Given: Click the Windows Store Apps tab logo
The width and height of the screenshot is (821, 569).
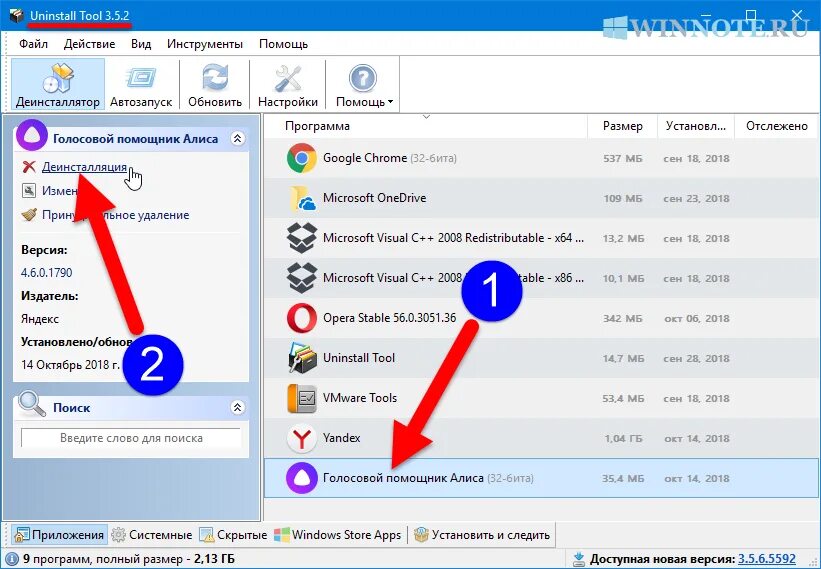Looking at the screenshot, I should click(282, 534).
